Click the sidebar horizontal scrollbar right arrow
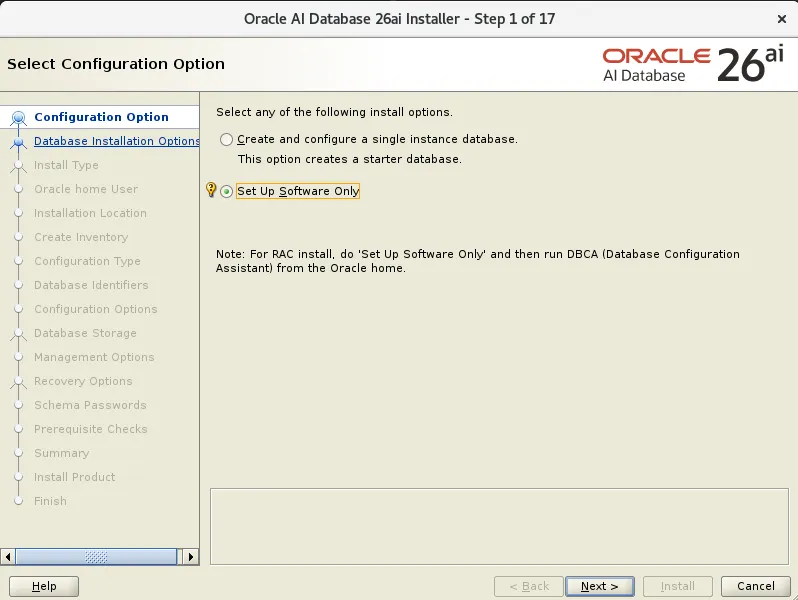The image size is (798, 600). coord(191,557)
